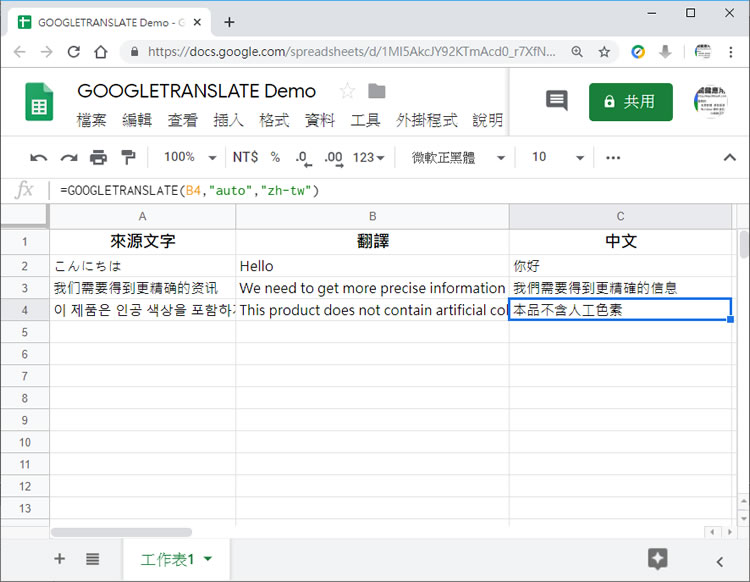Click the green 共用 share button

coord(630,102)
